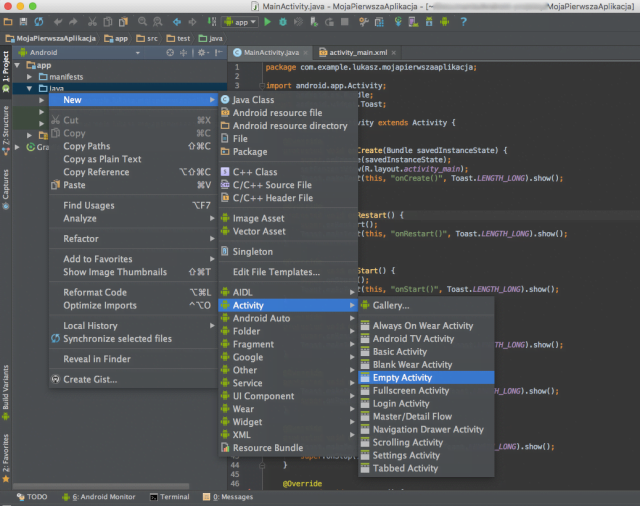
Task: Open the TODO tool window
Action: (x=31, y=496)
